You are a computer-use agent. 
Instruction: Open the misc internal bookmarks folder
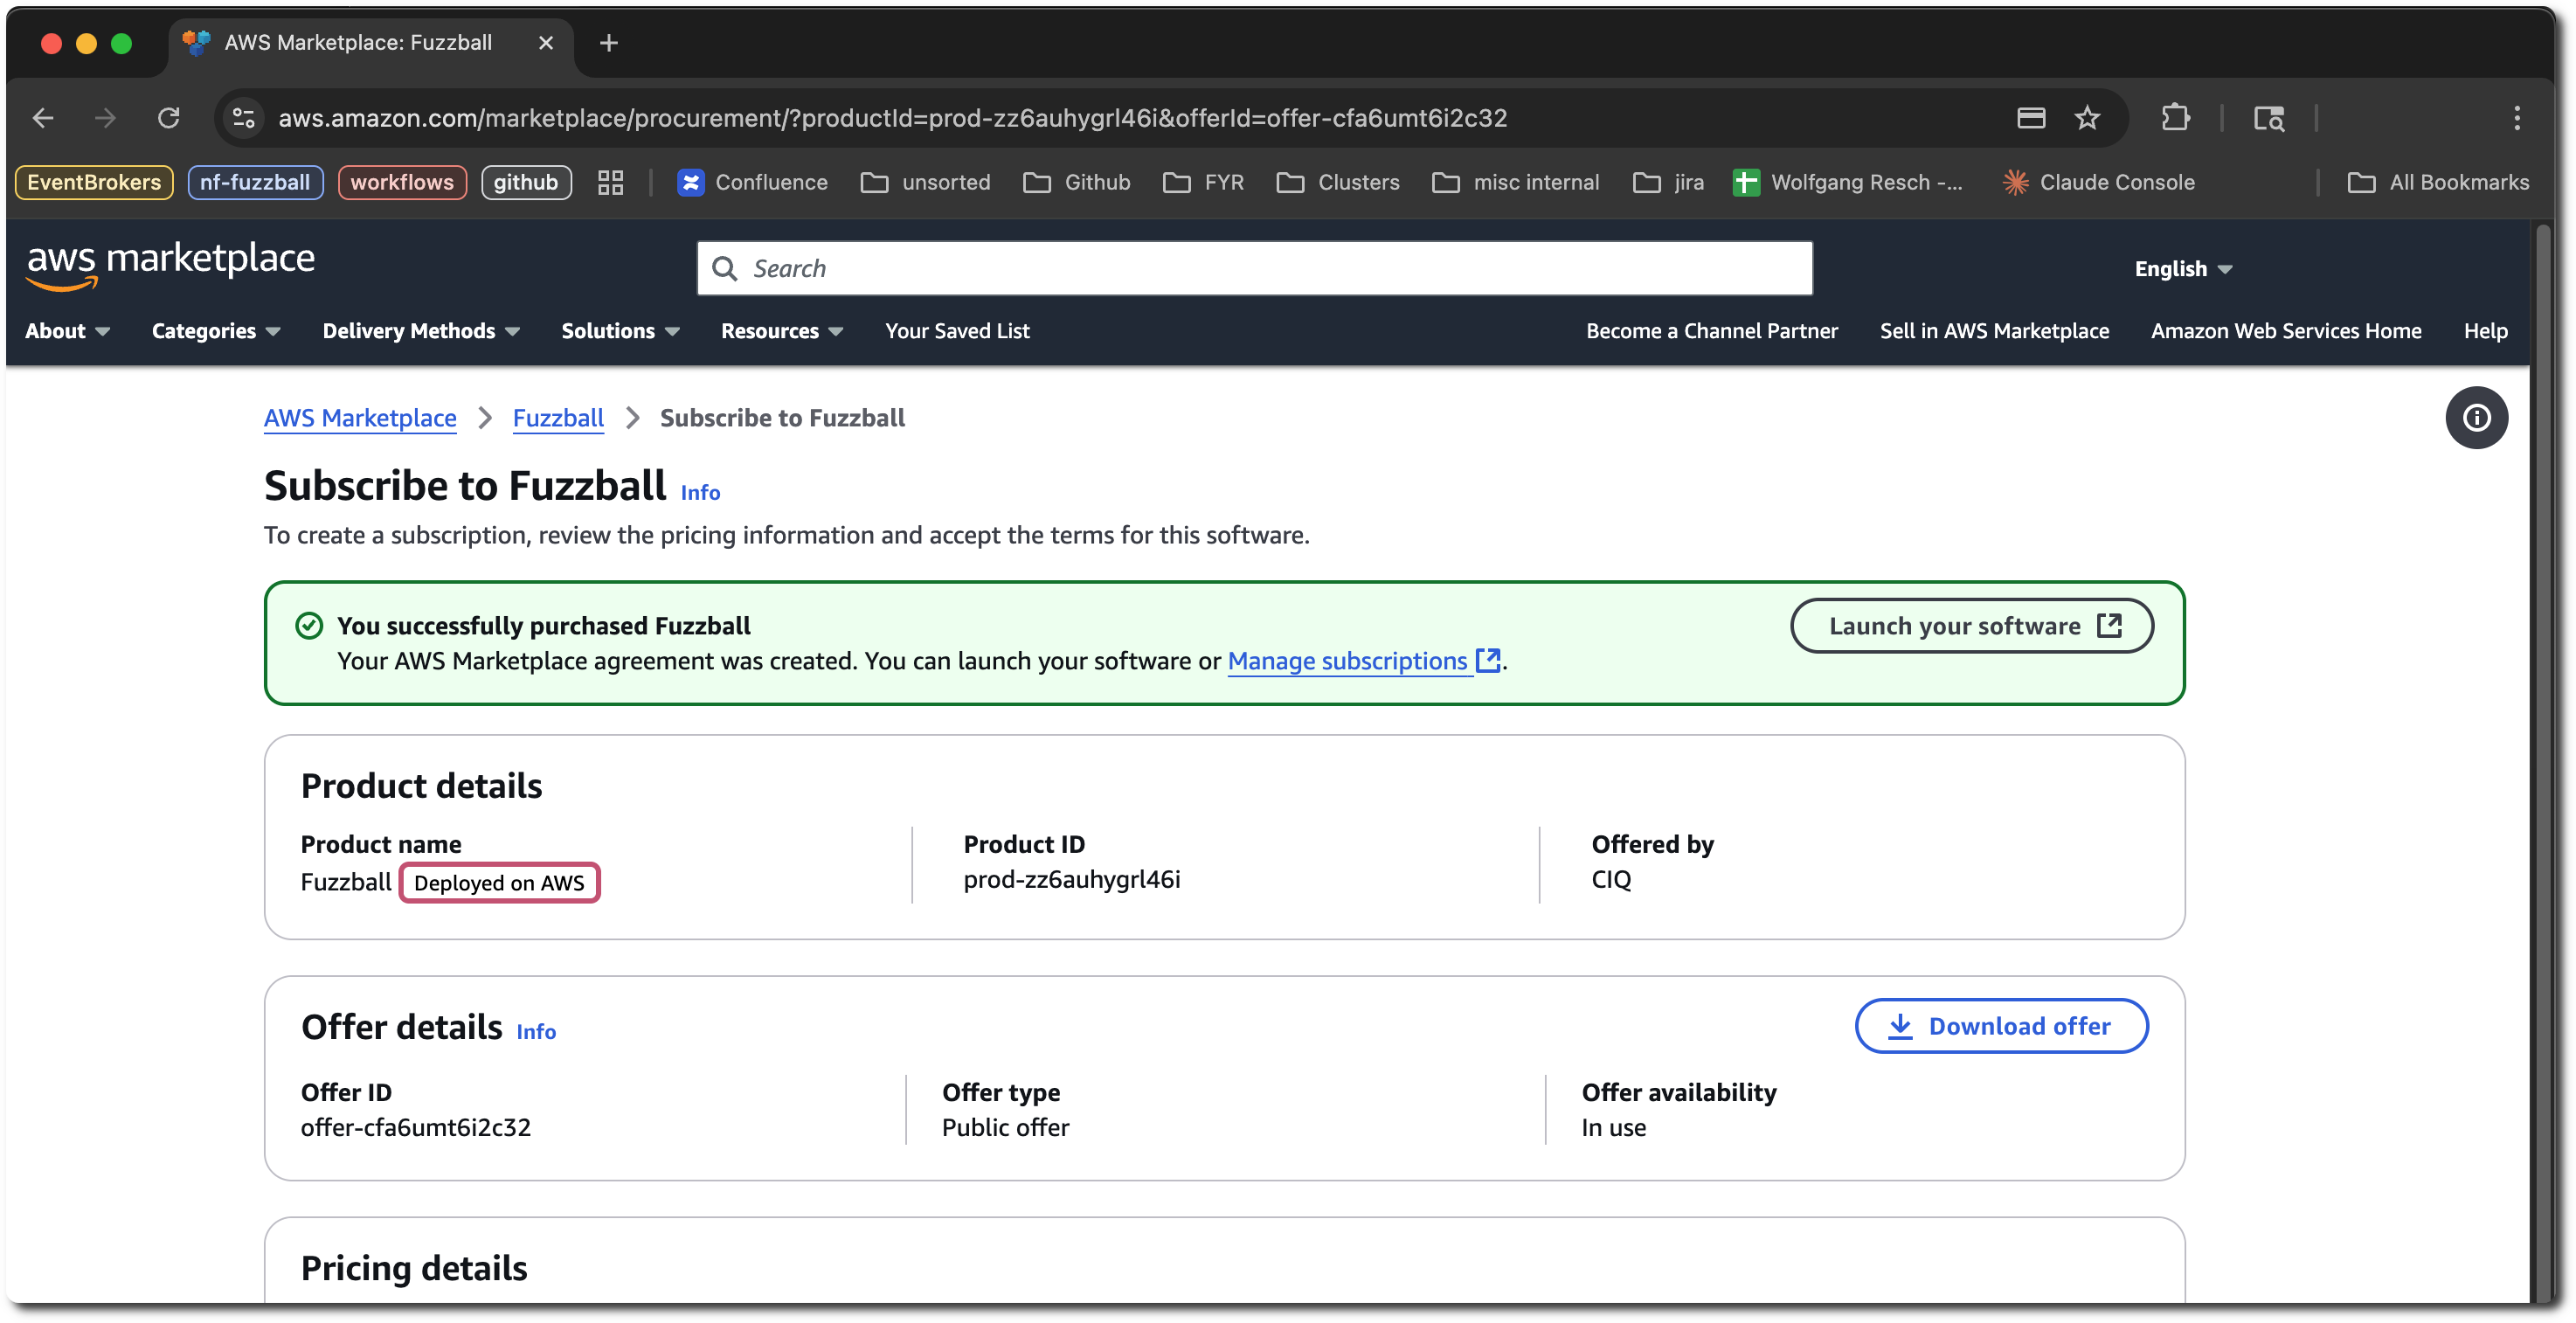(1515, 182)
